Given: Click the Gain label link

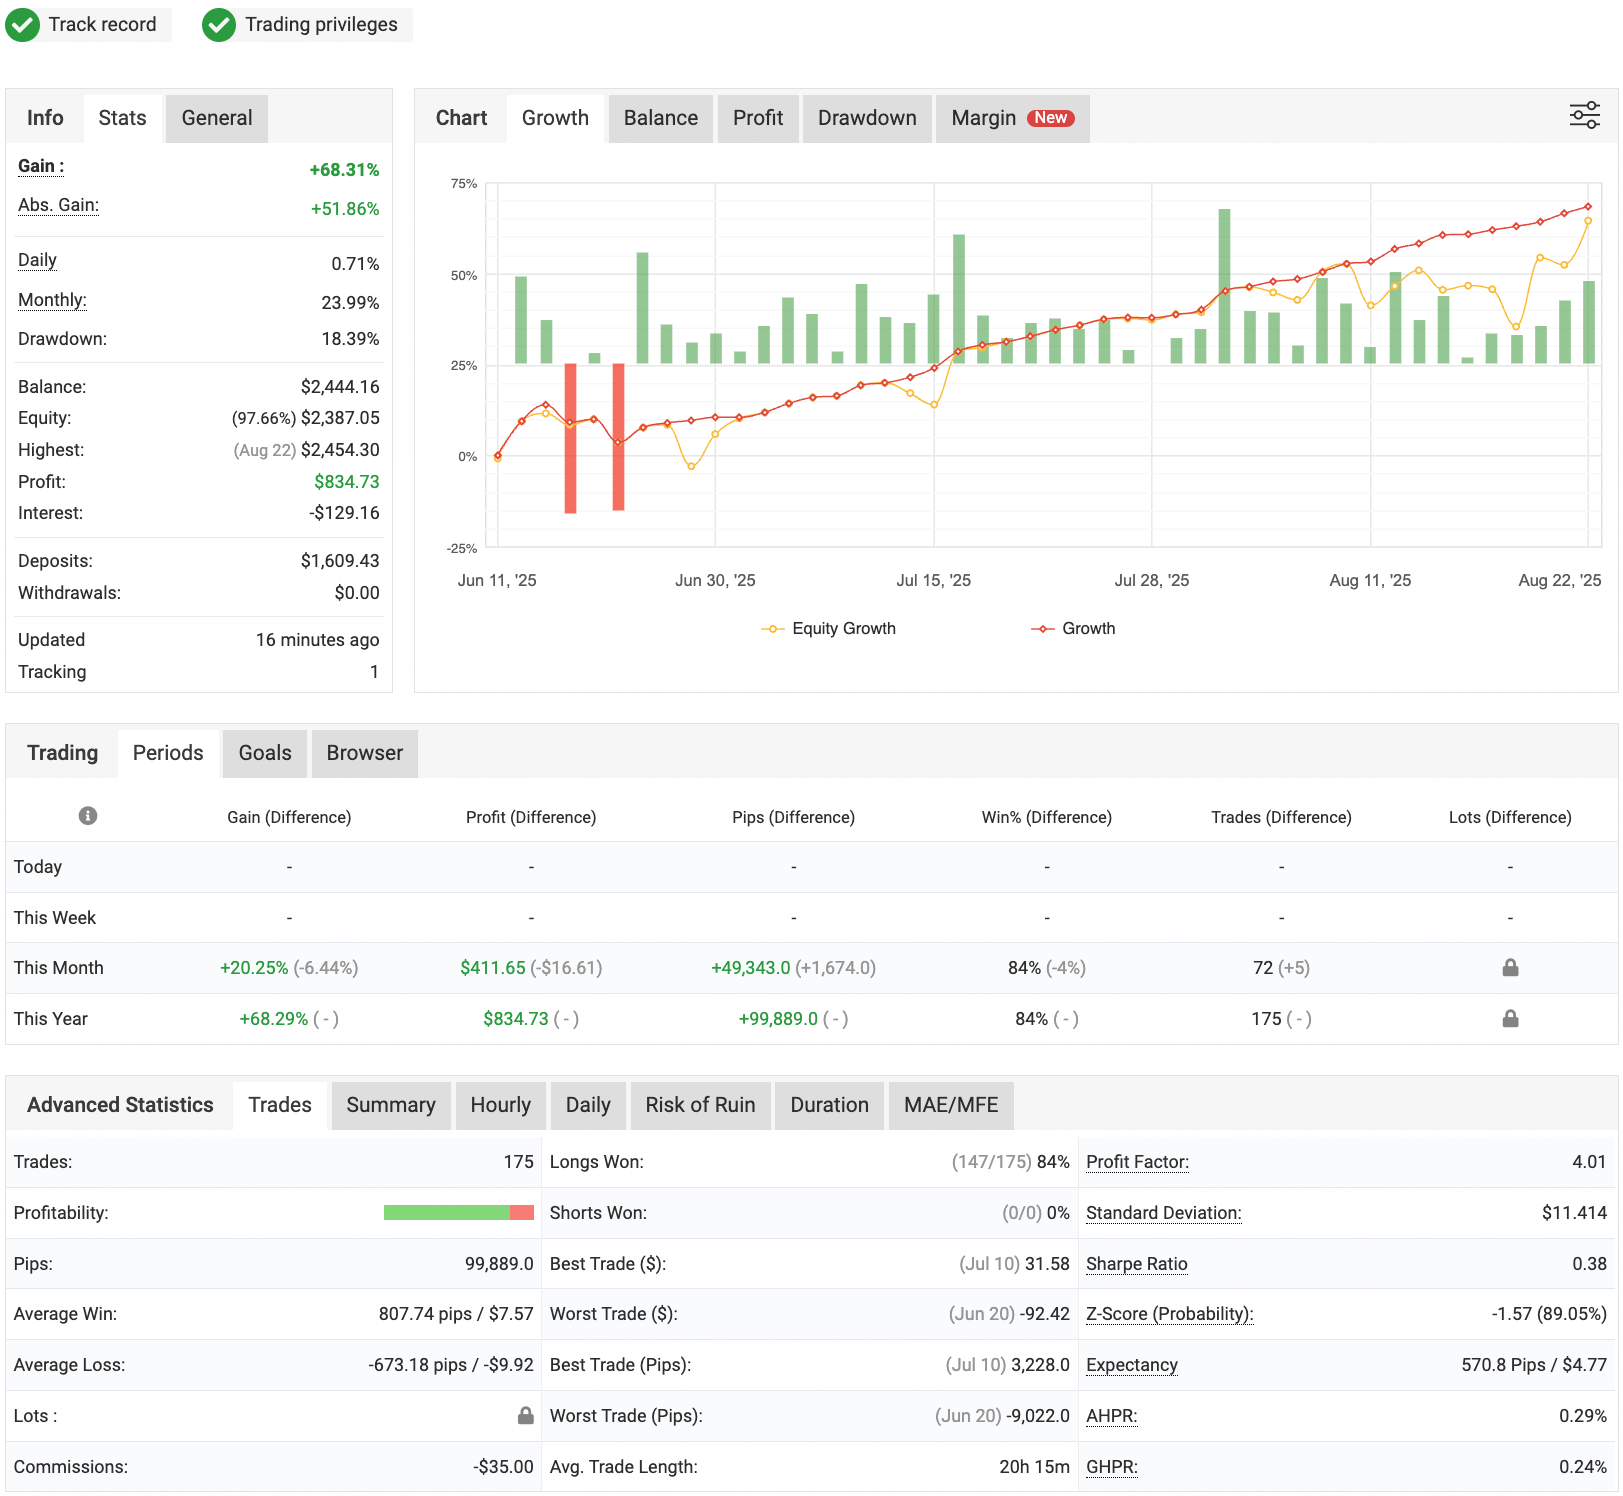Looking at the screenshot, I should tap(41, 167).
